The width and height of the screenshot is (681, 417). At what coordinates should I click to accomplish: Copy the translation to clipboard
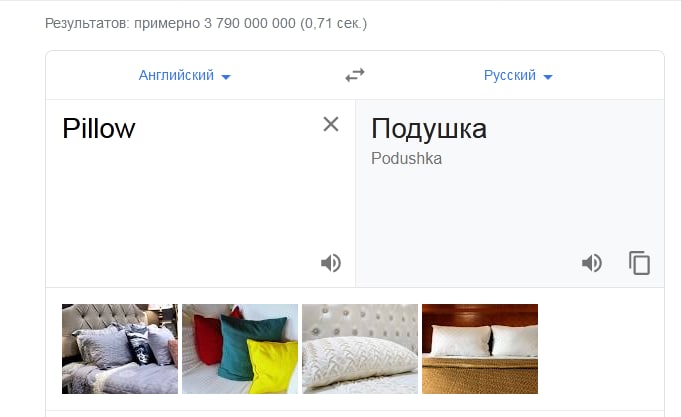click(x=639, y=263)
